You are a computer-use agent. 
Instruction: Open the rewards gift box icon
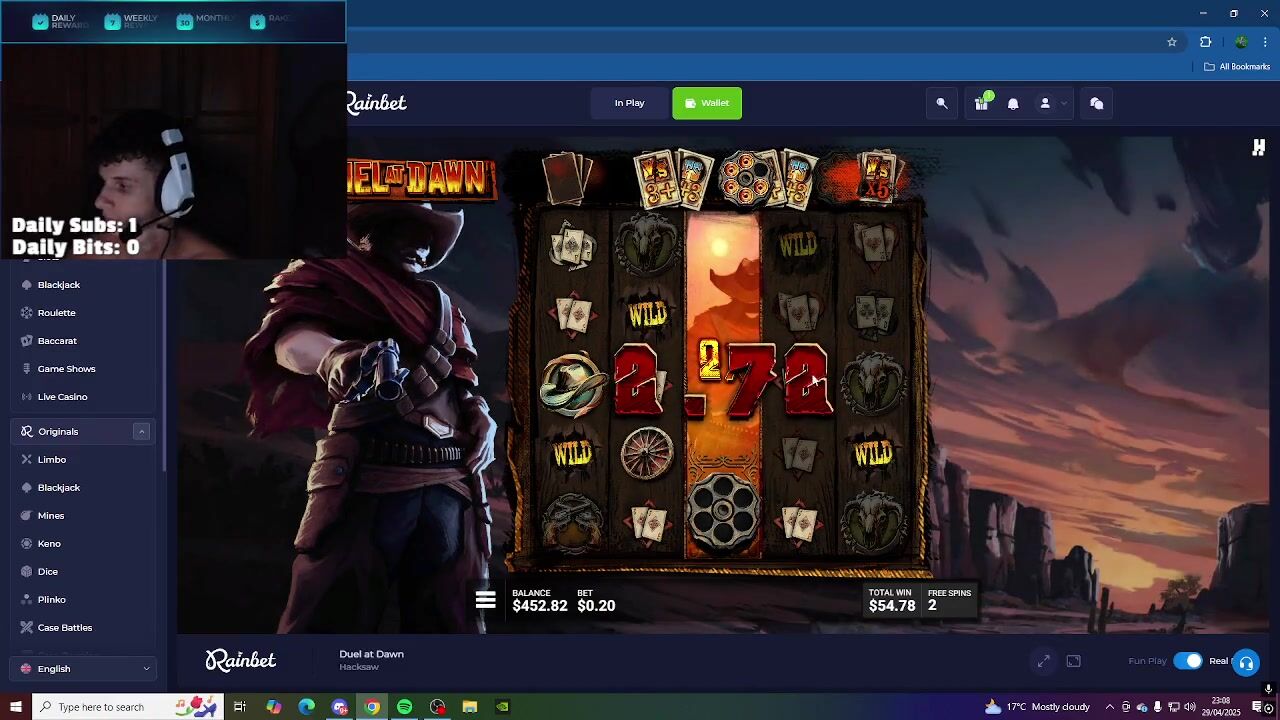coord(982,102)
